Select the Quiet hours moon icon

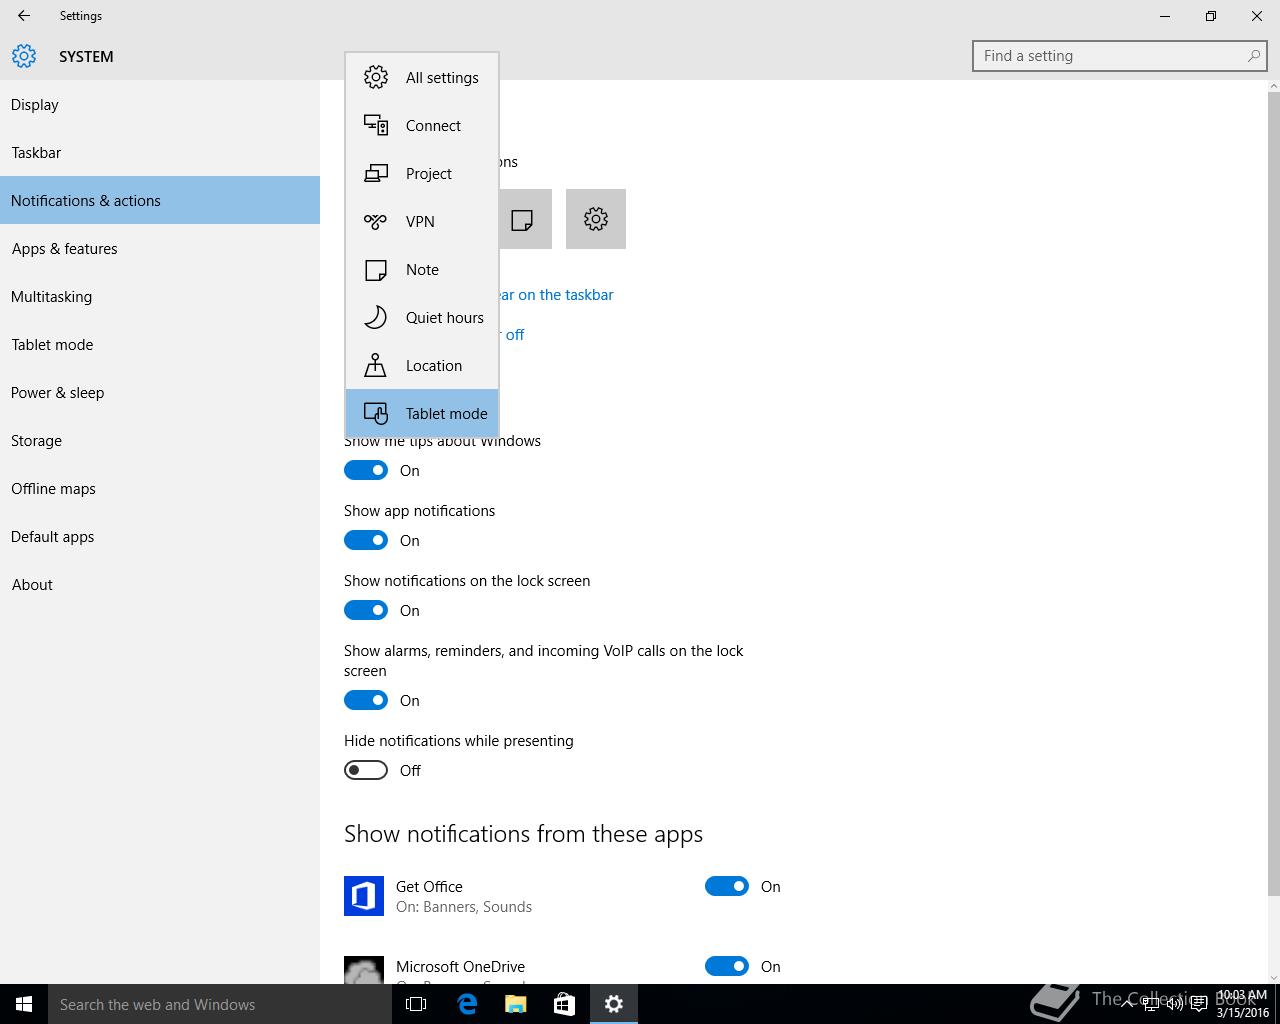(x=376, y=317)
